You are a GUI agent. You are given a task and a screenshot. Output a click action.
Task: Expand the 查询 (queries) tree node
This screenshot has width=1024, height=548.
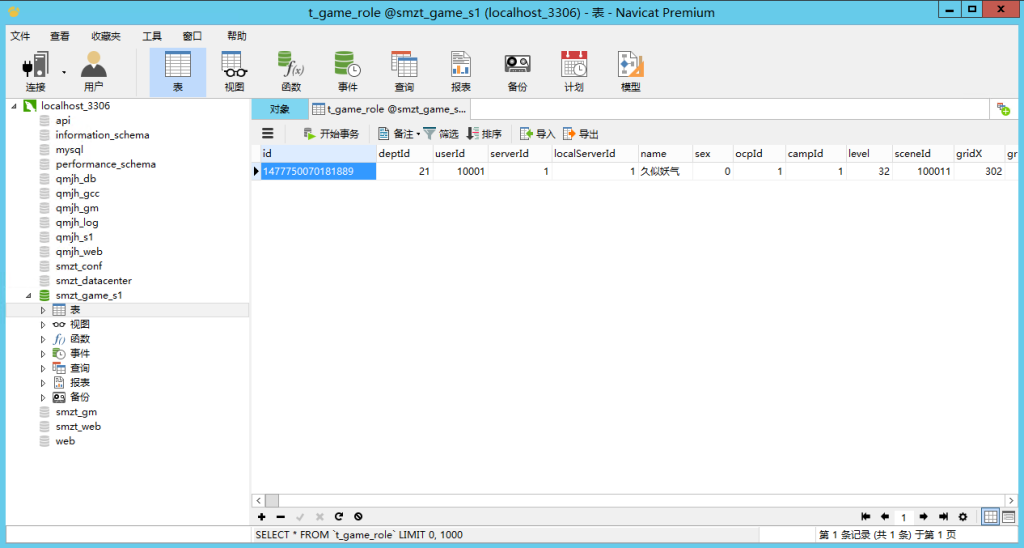tap(43, 368)
